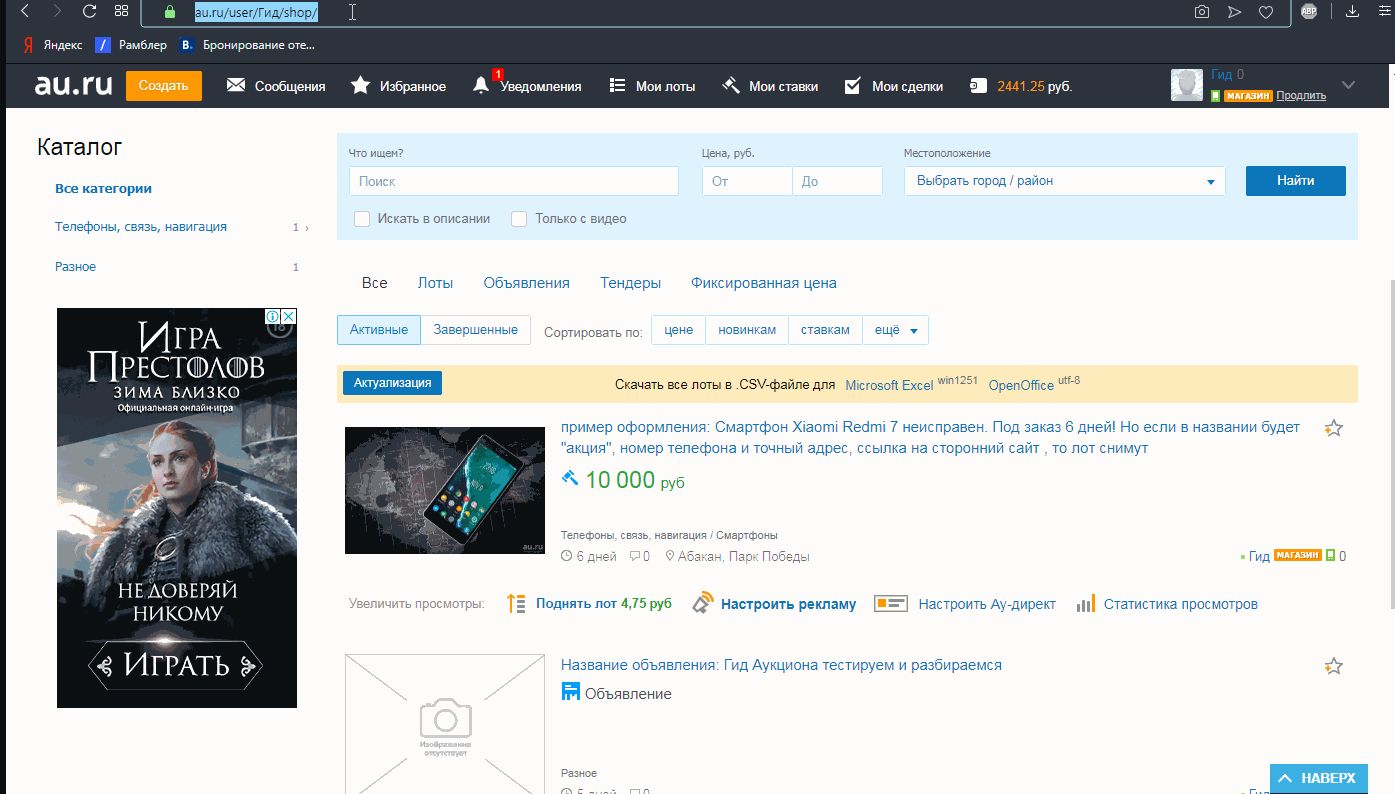Click the send-page arrow icon in address bar
Viewport: 1395px width, 794px height.
point(1234,12)
